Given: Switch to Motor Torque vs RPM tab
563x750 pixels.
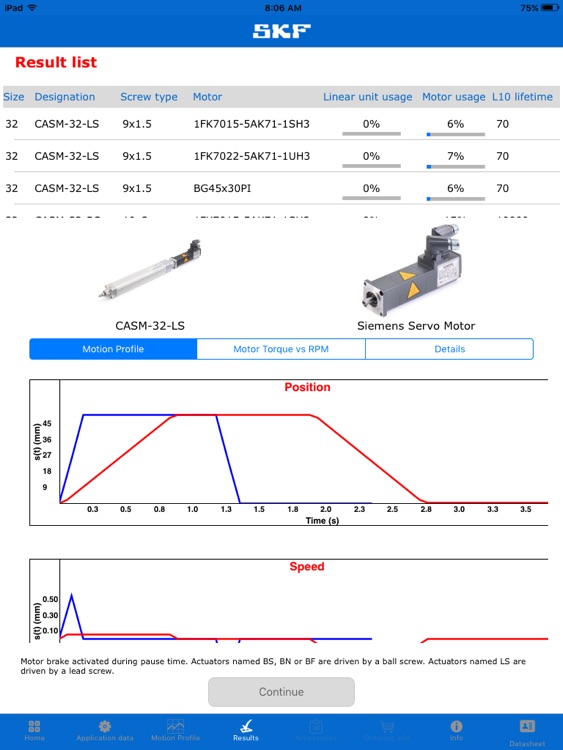Looking at the screenshot, I should tap(281, 349).
